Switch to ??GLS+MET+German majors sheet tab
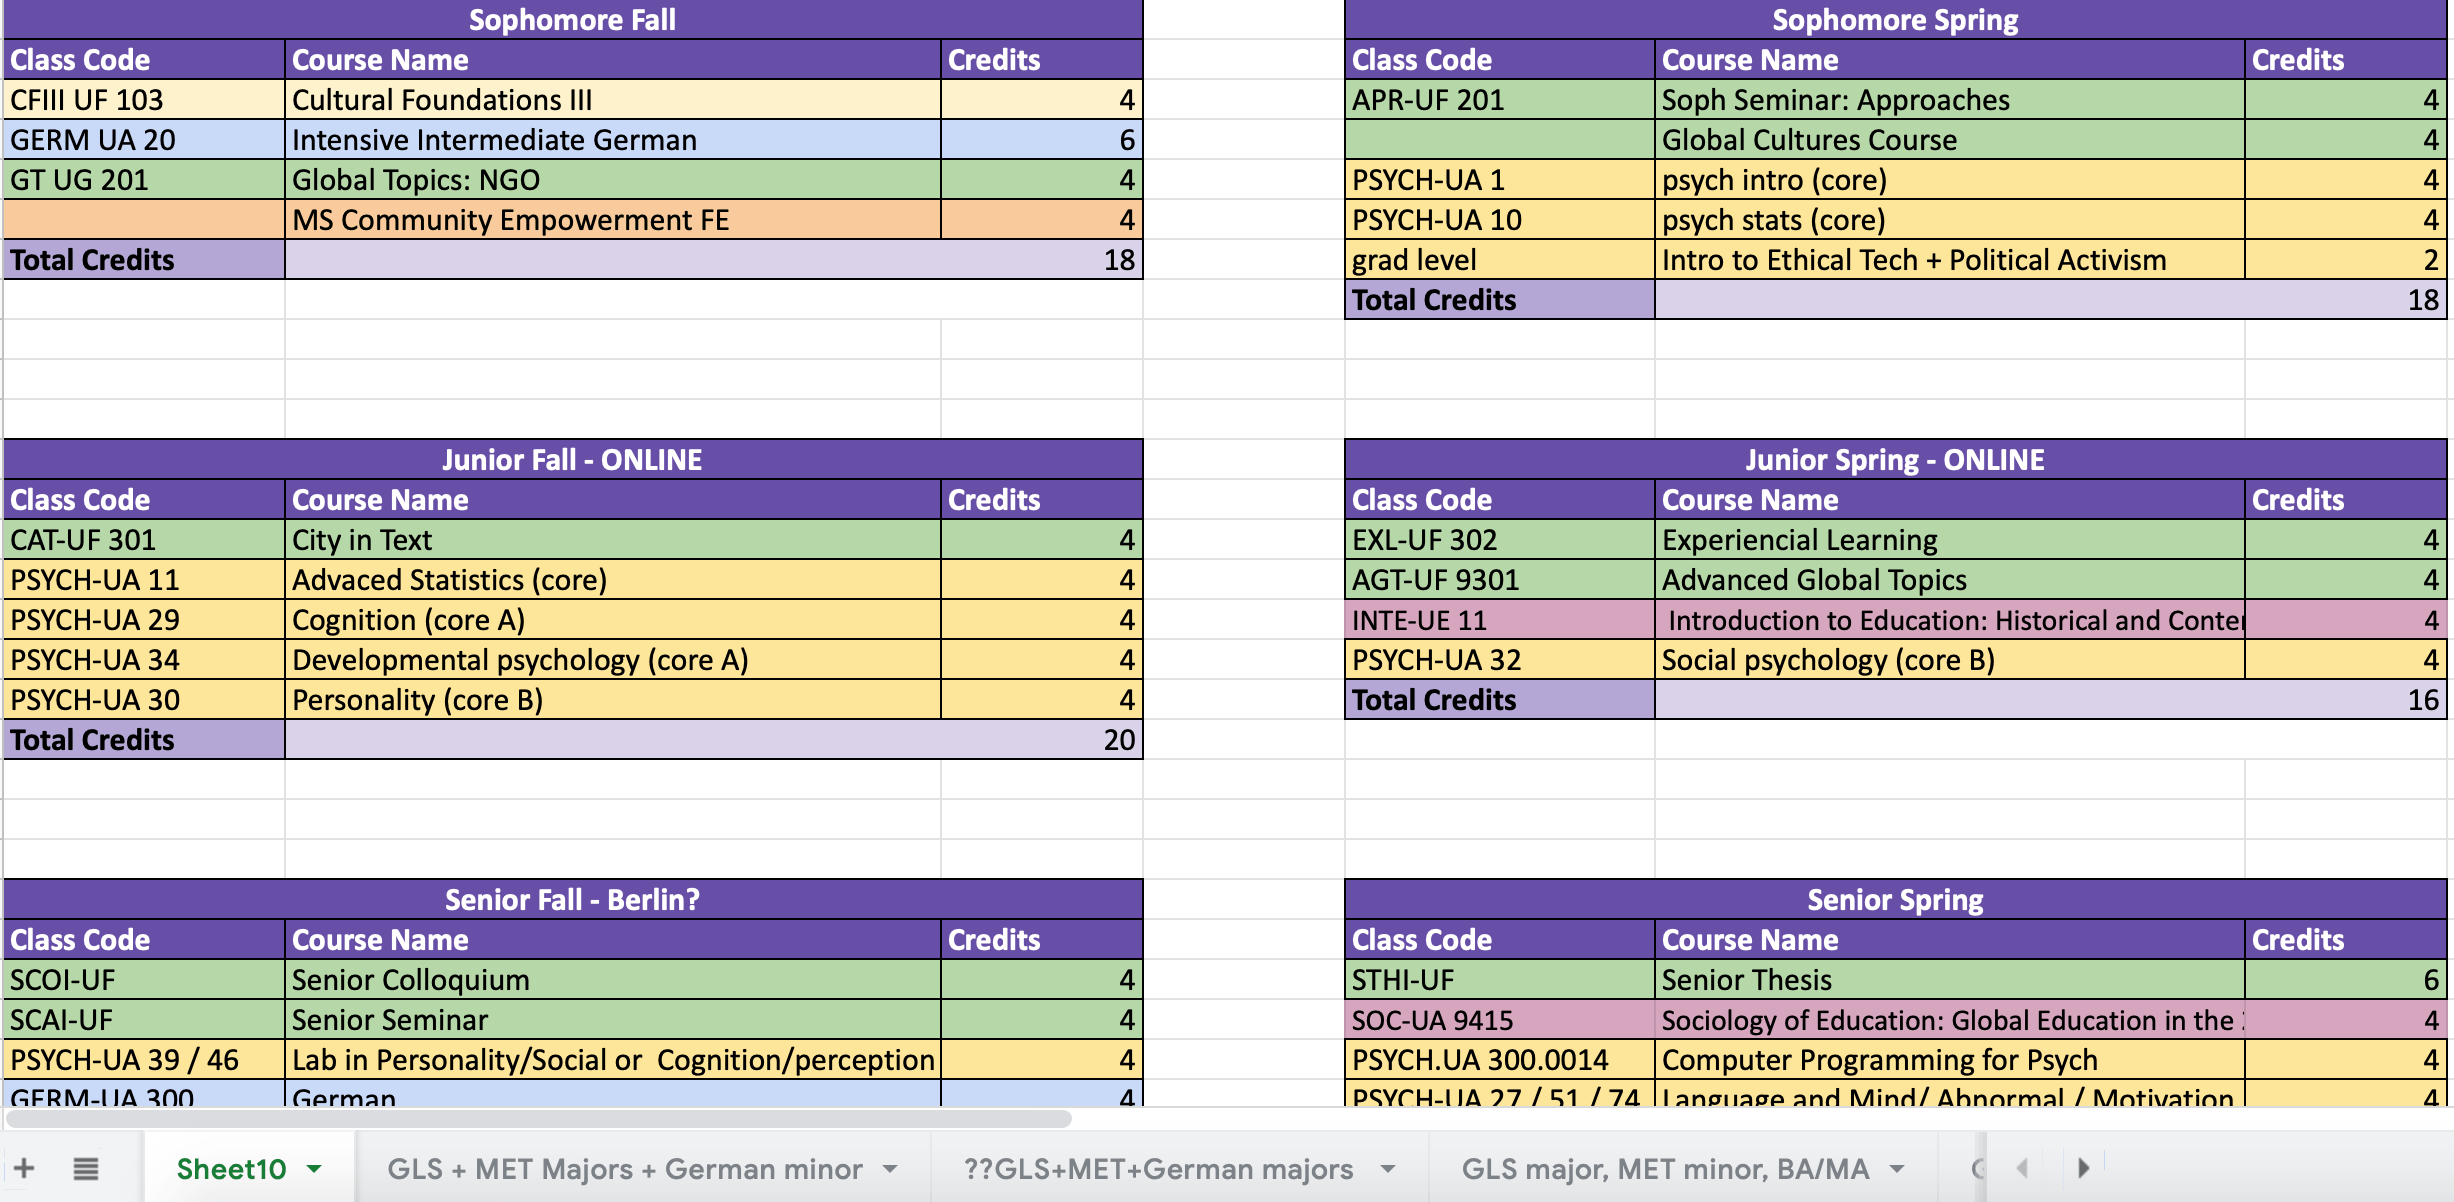Screen dimensions: 2454x1202 (1157, 1168)
